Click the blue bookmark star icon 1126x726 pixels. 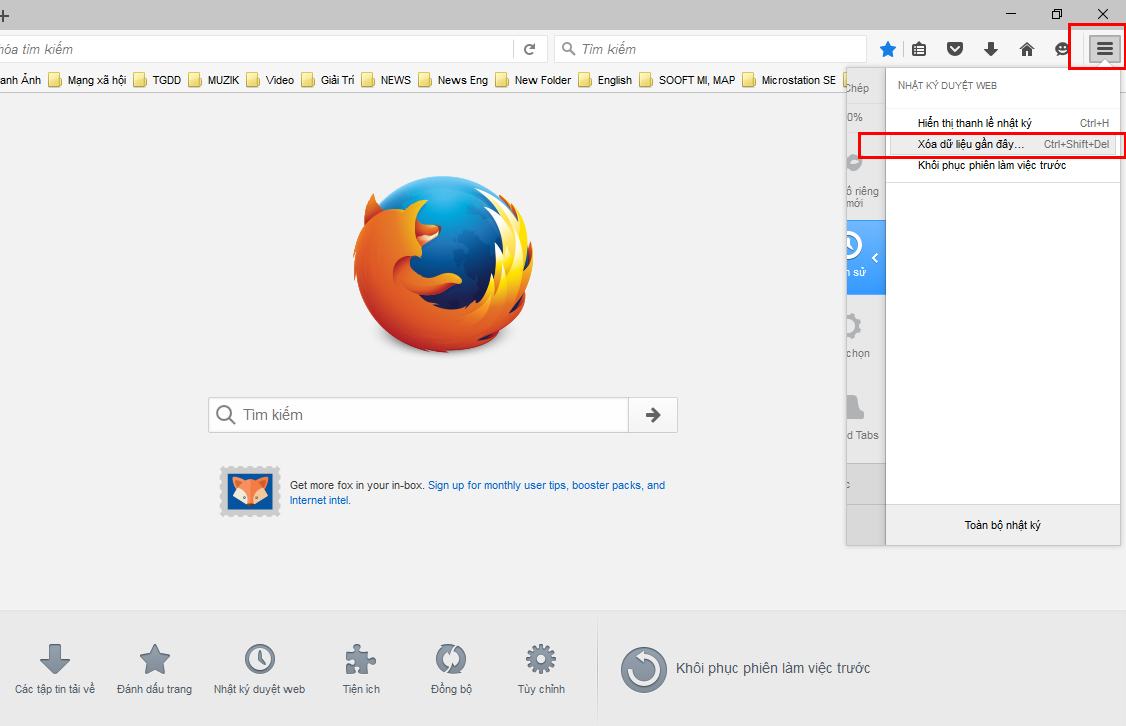click(888, 49)
